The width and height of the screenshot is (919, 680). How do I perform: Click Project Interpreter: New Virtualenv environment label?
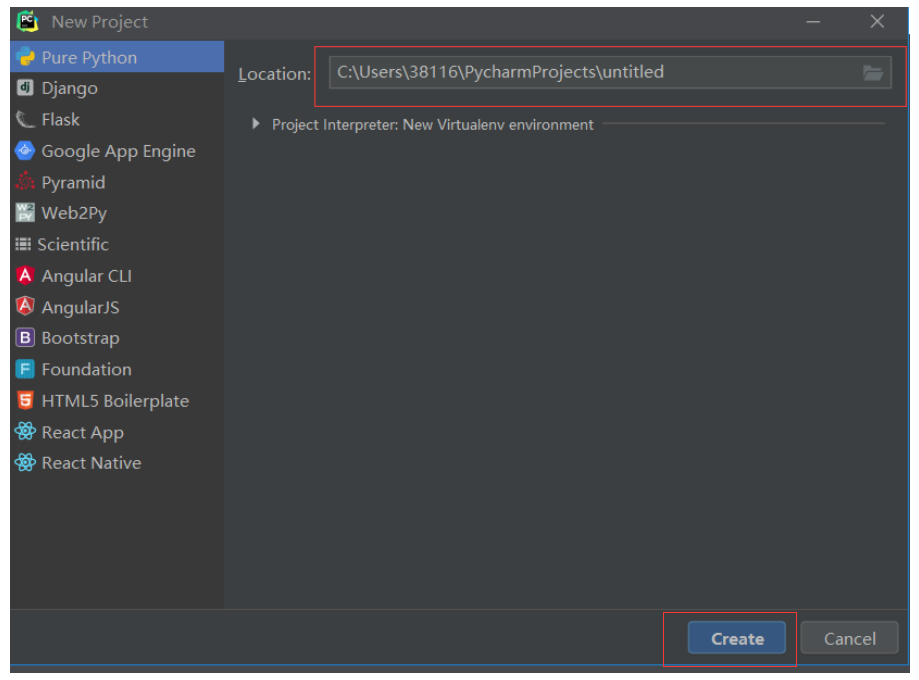[x=433, y=124]
